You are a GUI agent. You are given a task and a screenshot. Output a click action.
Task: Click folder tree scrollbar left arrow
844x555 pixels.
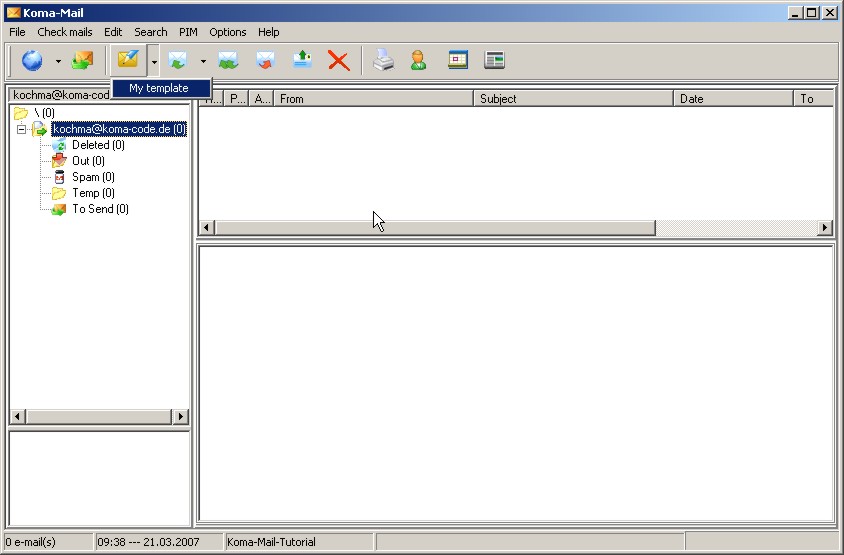coord(18,417)
